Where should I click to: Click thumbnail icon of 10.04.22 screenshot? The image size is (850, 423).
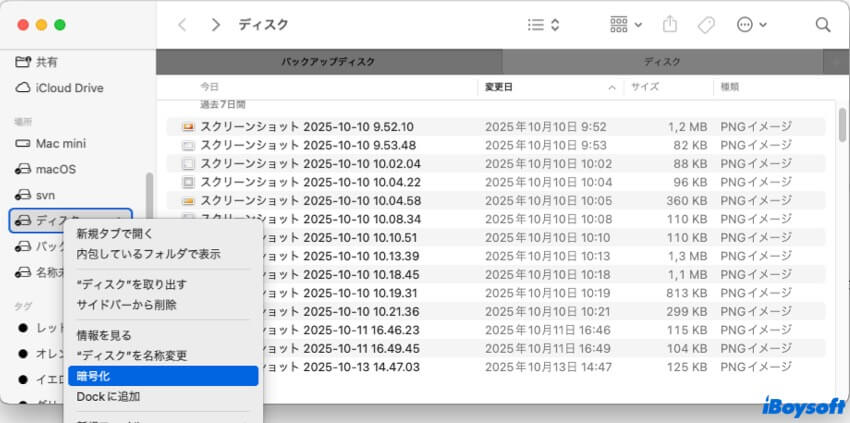point(188,182)
